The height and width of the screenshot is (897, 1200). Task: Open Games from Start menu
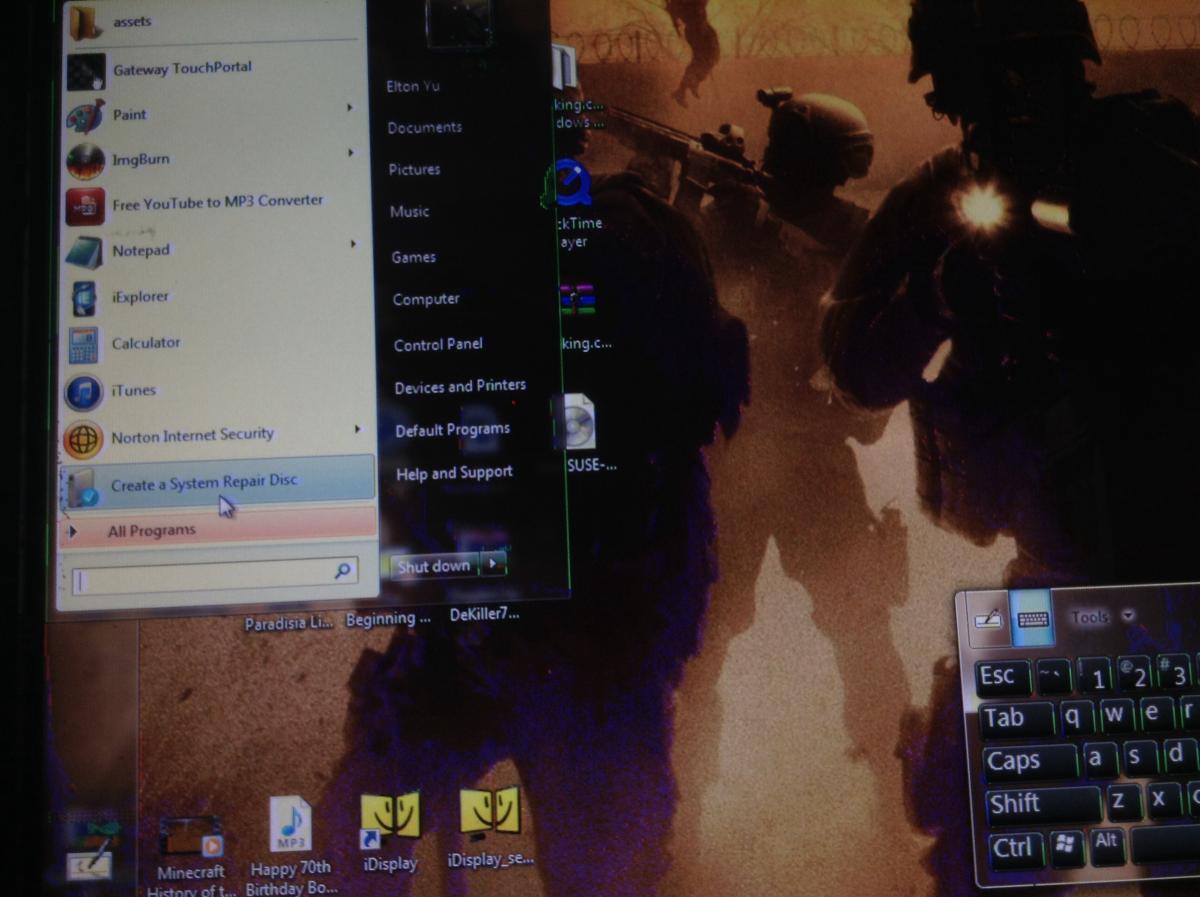(414, 257)
